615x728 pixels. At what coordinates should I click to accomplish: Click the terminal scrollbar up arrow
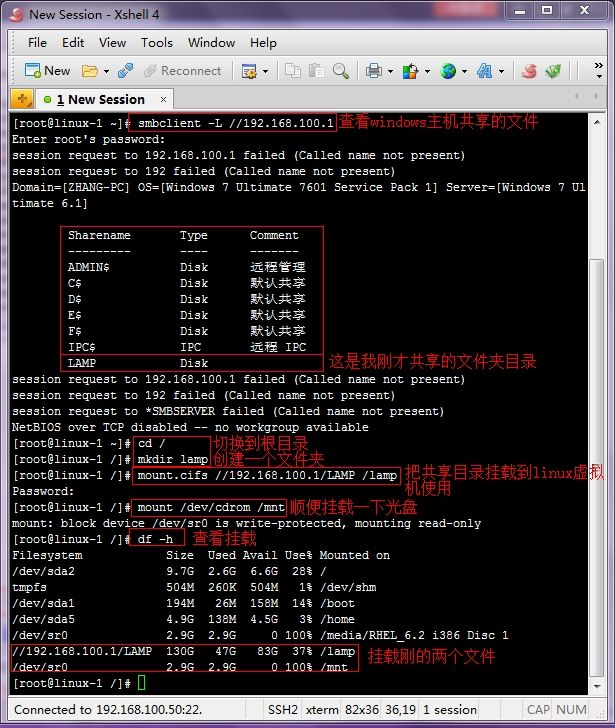point(597,122)
